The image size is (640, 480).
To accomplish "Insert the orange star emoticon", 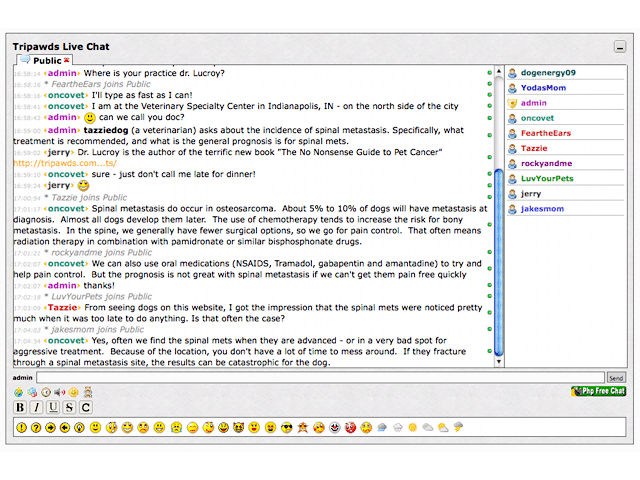I will coord(302,428).
